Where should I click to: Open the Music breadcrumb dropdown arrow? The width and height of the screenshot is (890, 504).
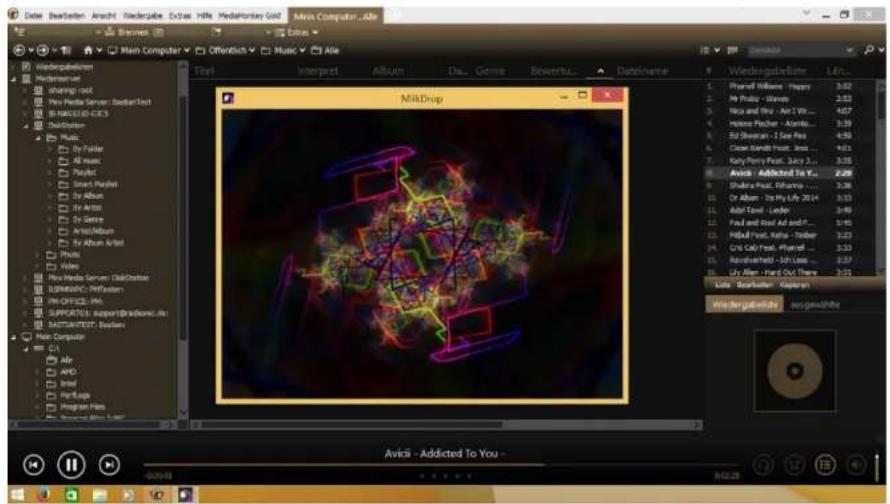(302, 51)
